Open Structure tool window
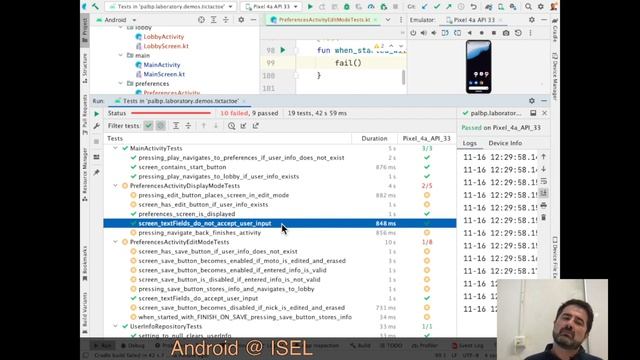Viewport: 640px width, 360px height. 85,68
